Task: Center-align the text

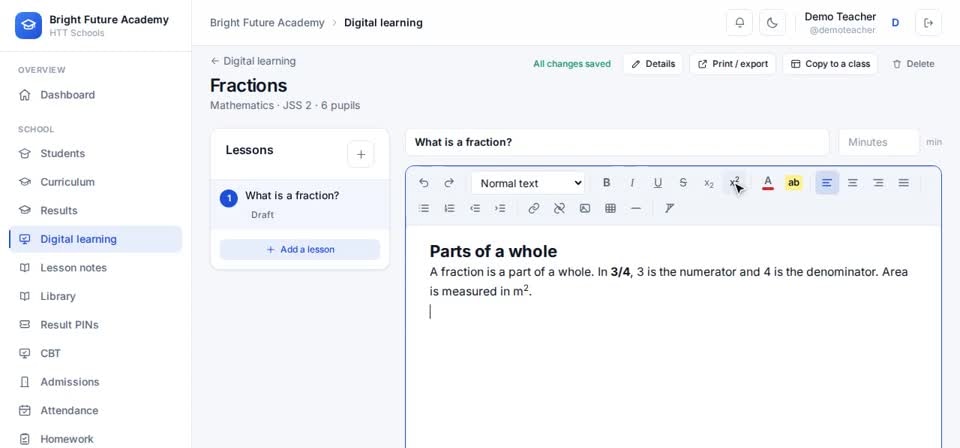Action: [852, 183]
